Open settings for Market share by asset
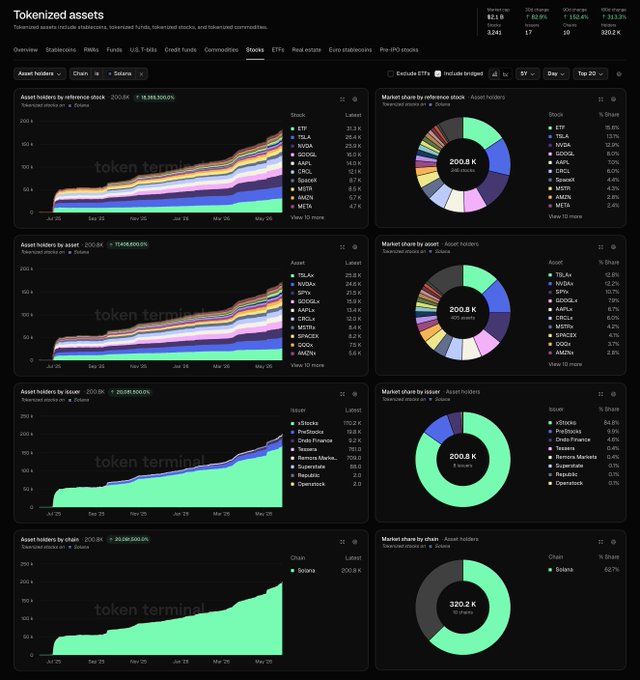The image size is (640, 680). point(613,247)
